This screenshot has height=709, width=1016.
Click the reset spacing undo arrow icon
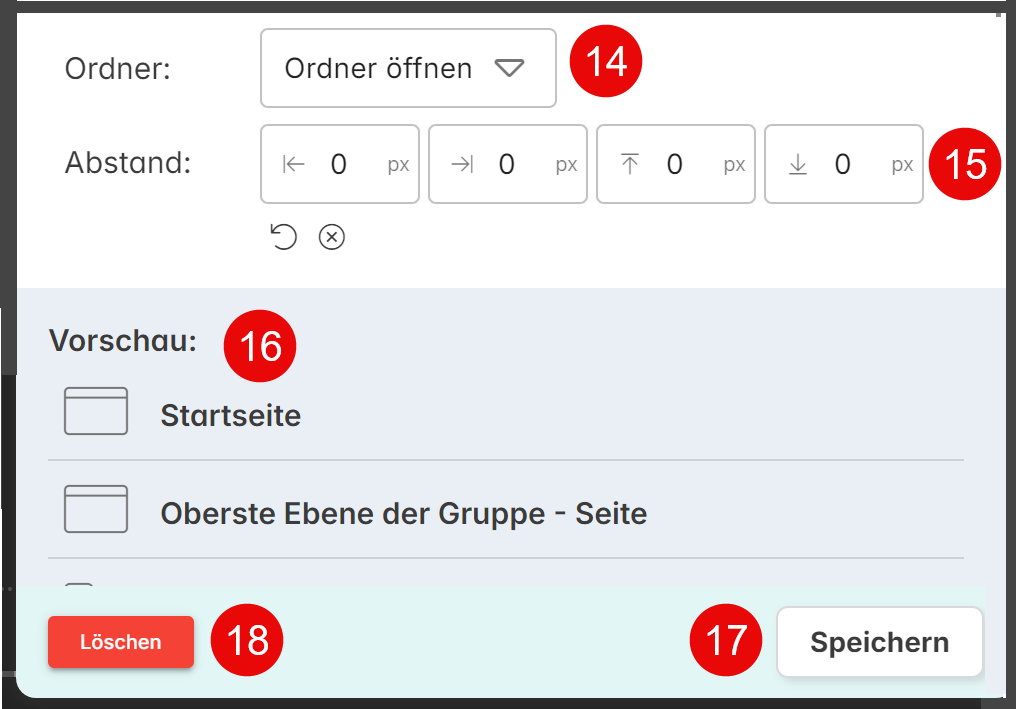284,237
